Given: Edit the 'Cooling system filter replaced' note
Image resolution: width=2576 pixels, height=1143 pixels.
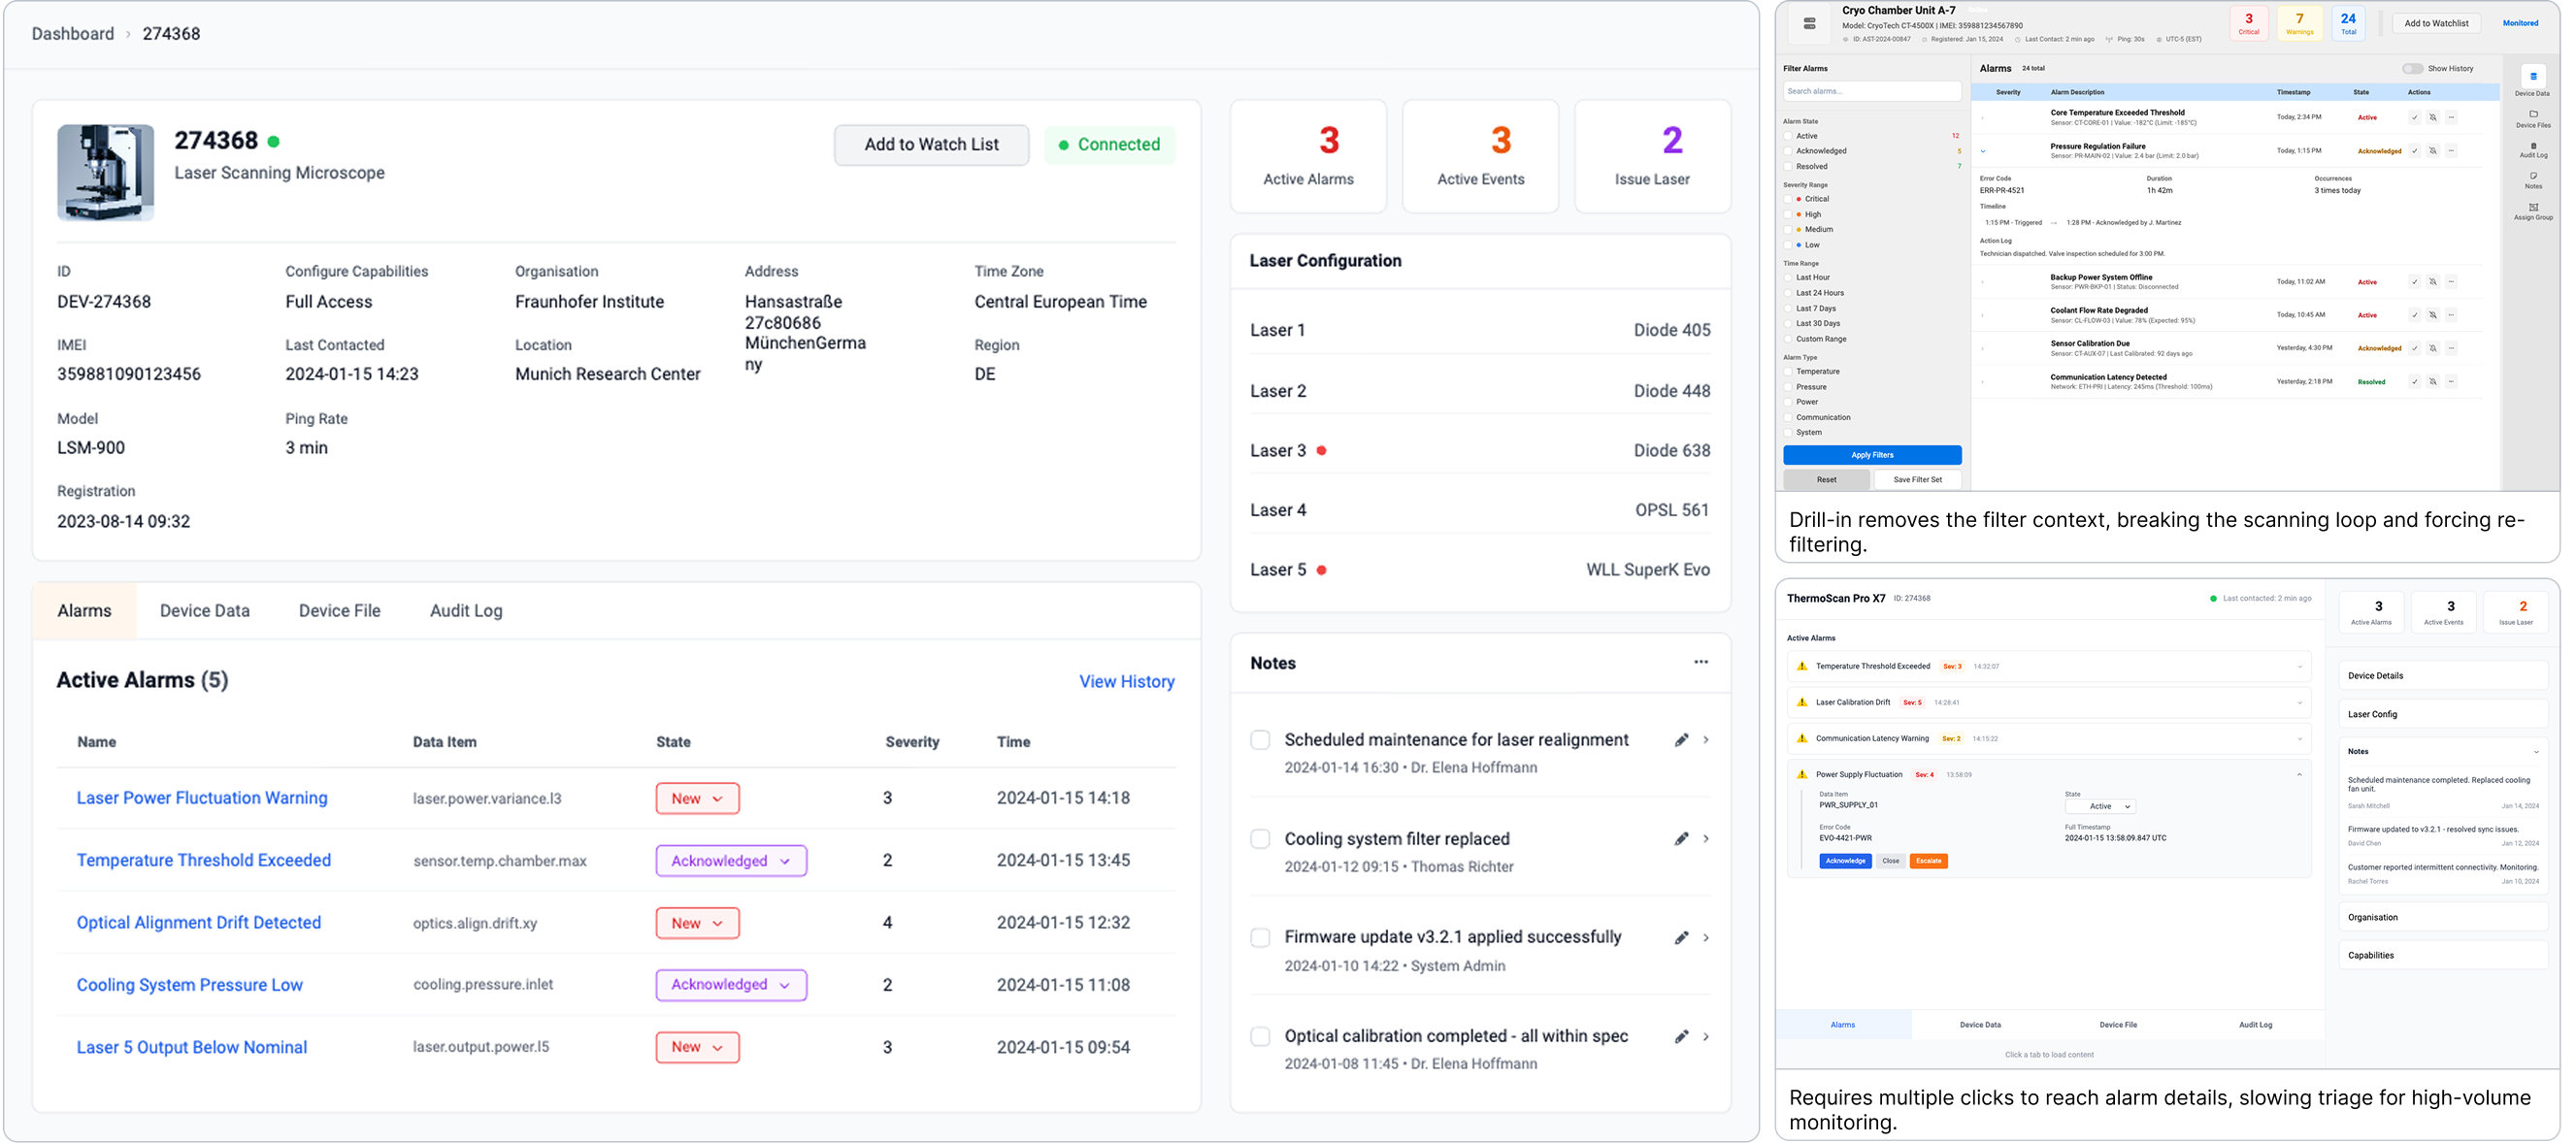Looking at the screenshot, I should pos(1680,838).
